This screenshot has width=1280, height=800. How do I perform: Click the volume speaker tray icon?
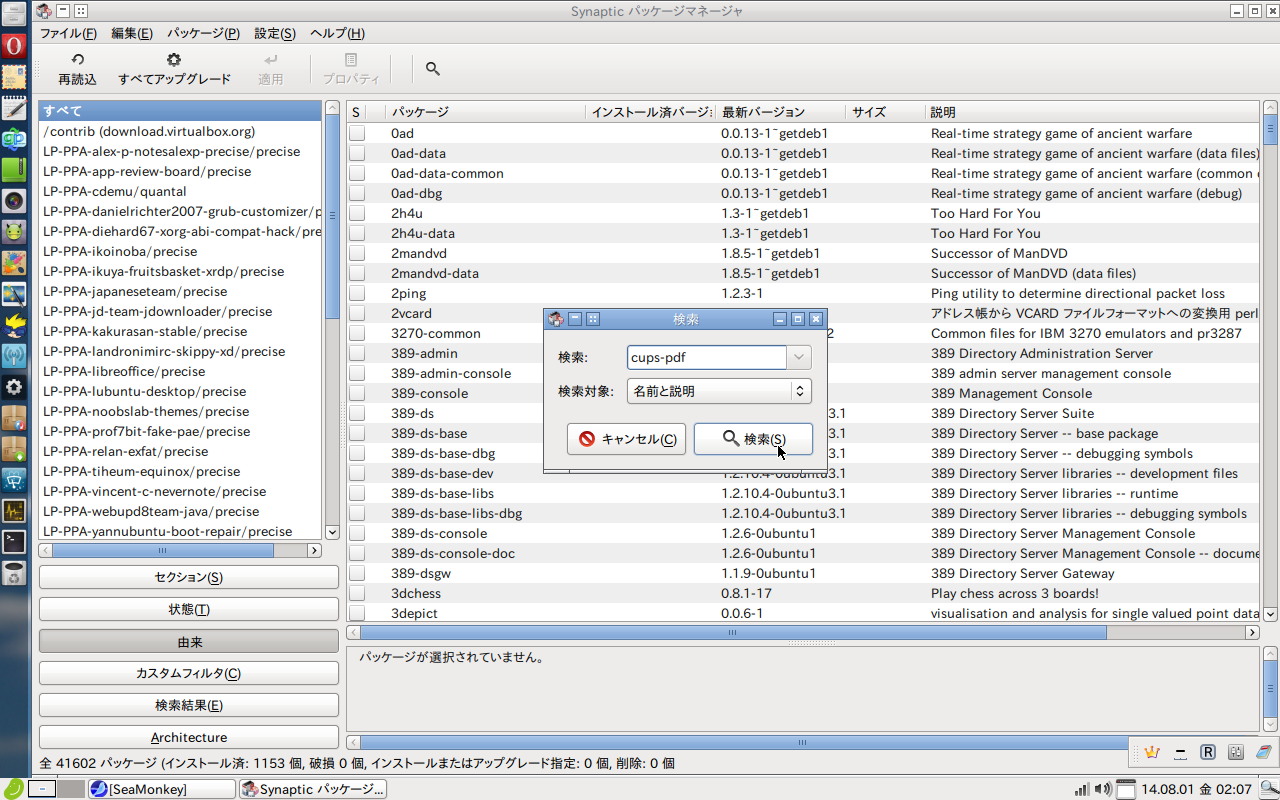coord(1102,789)
